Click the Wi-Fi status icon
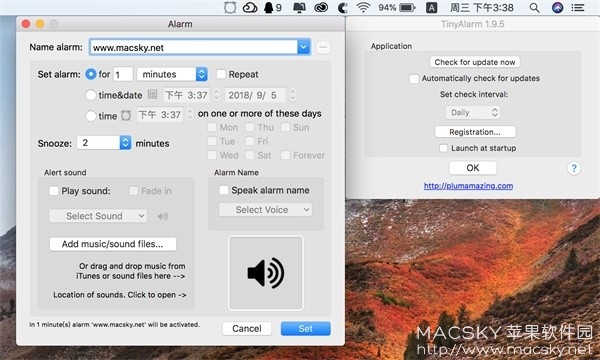This screenshot has width=600, height=360. (x=363, y=8)
